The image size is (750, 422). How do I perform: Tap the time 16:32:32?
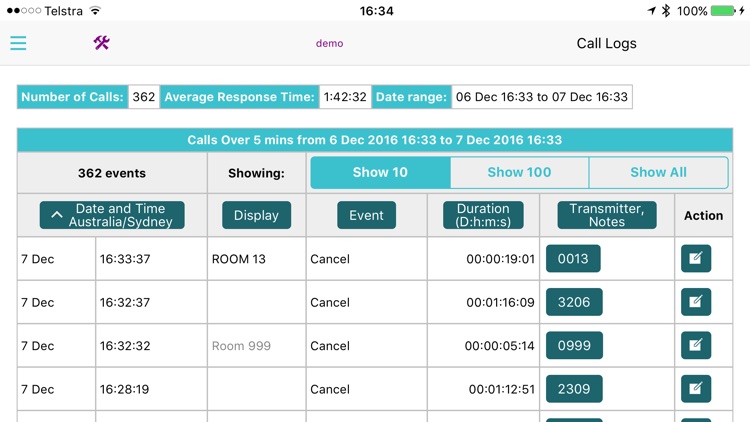[x=125, y=345]
